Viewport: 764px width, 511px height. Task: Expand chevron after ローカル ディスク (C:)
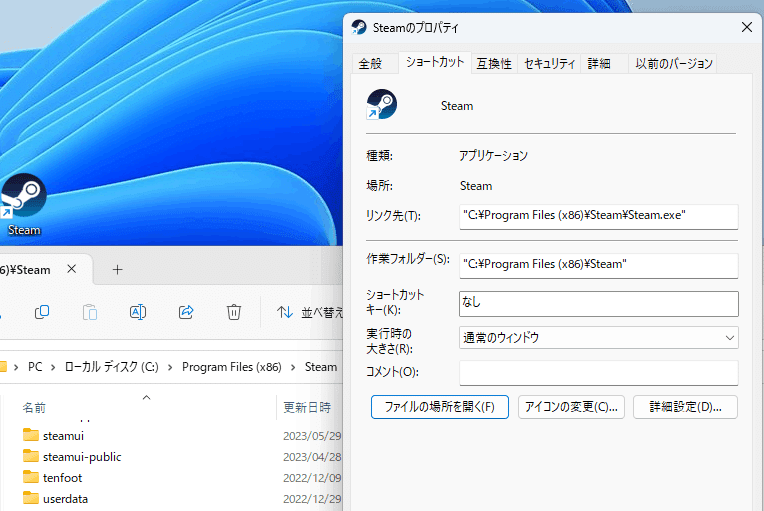170,367
